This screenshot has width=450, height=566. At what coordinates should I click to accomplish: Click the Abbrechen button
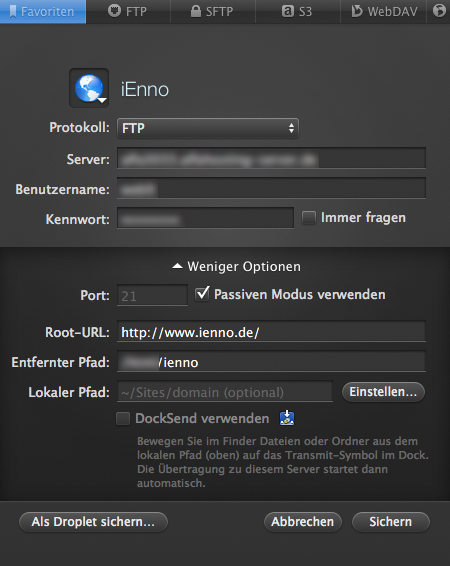pyautogui.click(x=302, y=522)
